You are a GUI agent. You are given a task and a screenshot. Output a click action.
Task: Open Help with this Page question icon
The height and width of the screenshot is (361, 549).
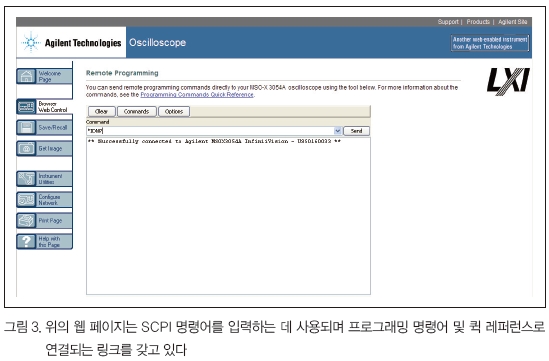(x=26, y=242)
